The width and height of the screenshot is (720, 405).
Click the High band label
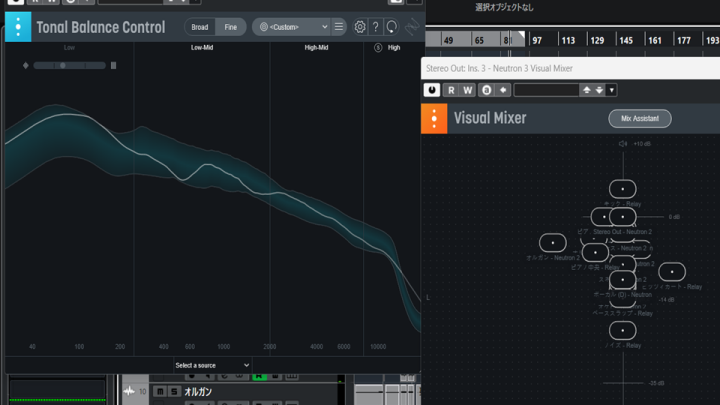(394, 47)
